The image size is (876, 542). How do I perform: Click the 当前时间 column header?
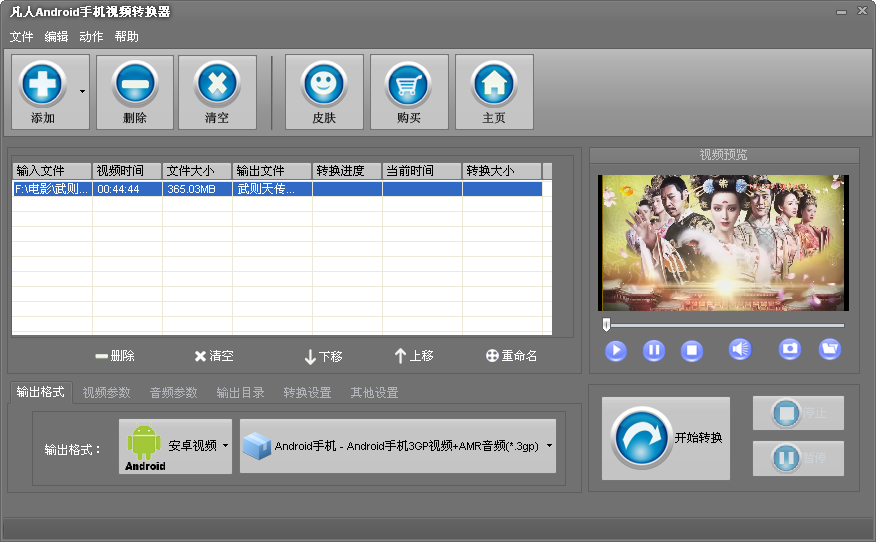pos(422,170)
